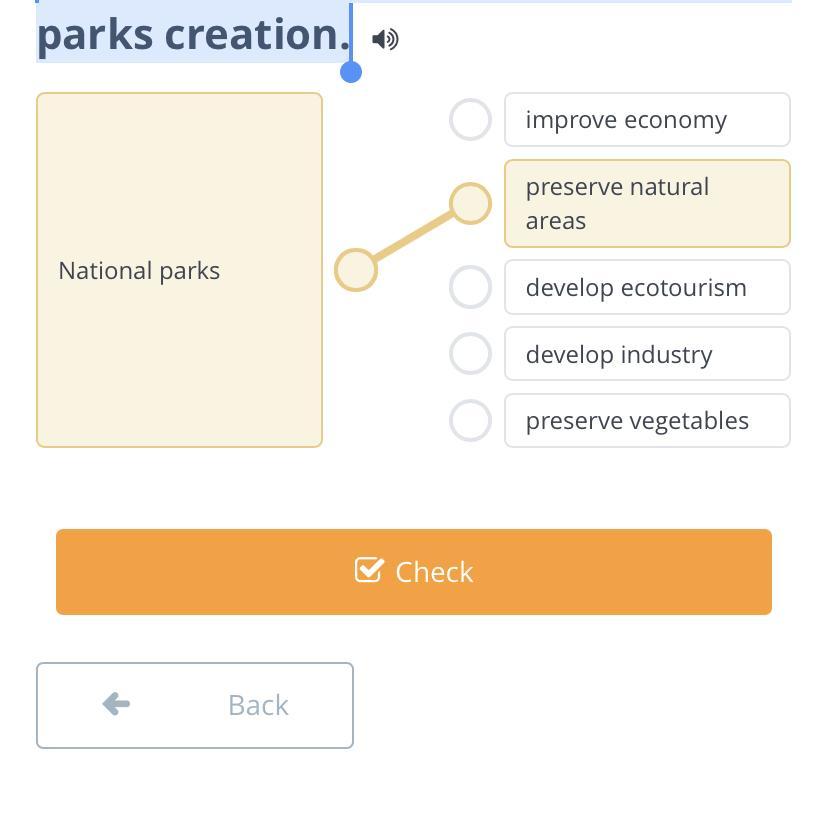
Task: Click the National parks connector circle
Action: pyautogui.click(x=356, y=270)
